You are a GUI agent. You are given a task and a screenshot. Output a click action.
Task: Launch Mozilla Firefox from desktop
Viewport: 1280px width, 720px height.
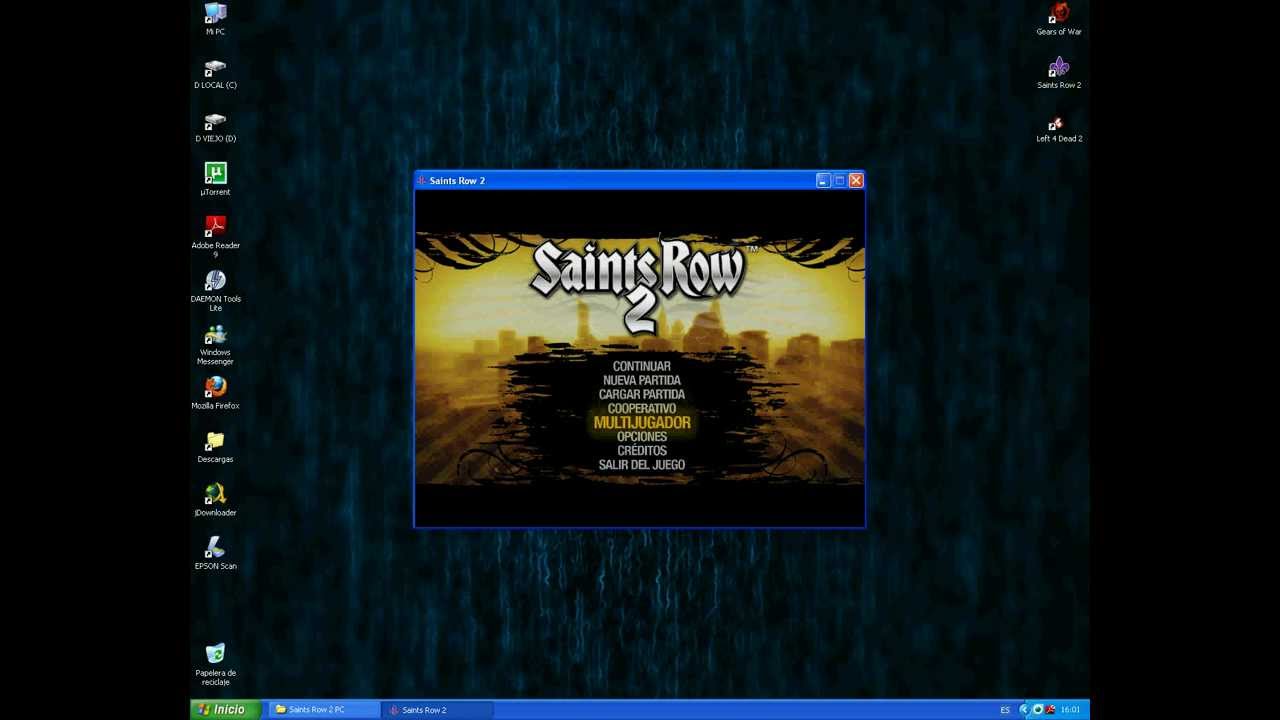tap(215, 393)
